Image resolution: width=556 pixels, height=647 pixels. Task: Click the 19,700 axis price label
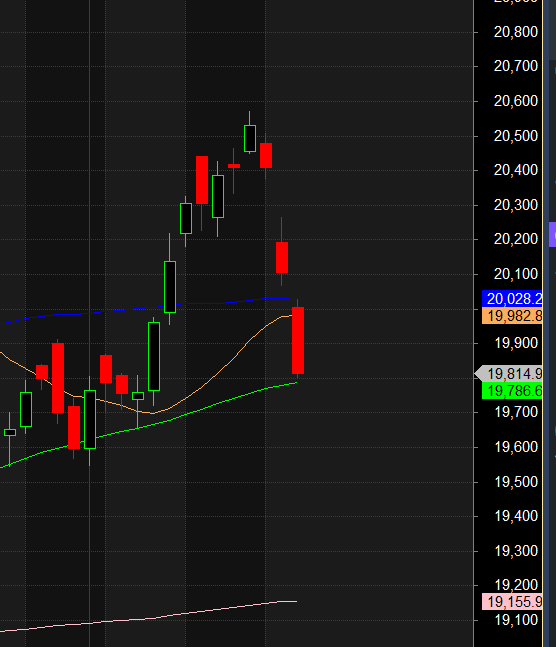(516, 412)
